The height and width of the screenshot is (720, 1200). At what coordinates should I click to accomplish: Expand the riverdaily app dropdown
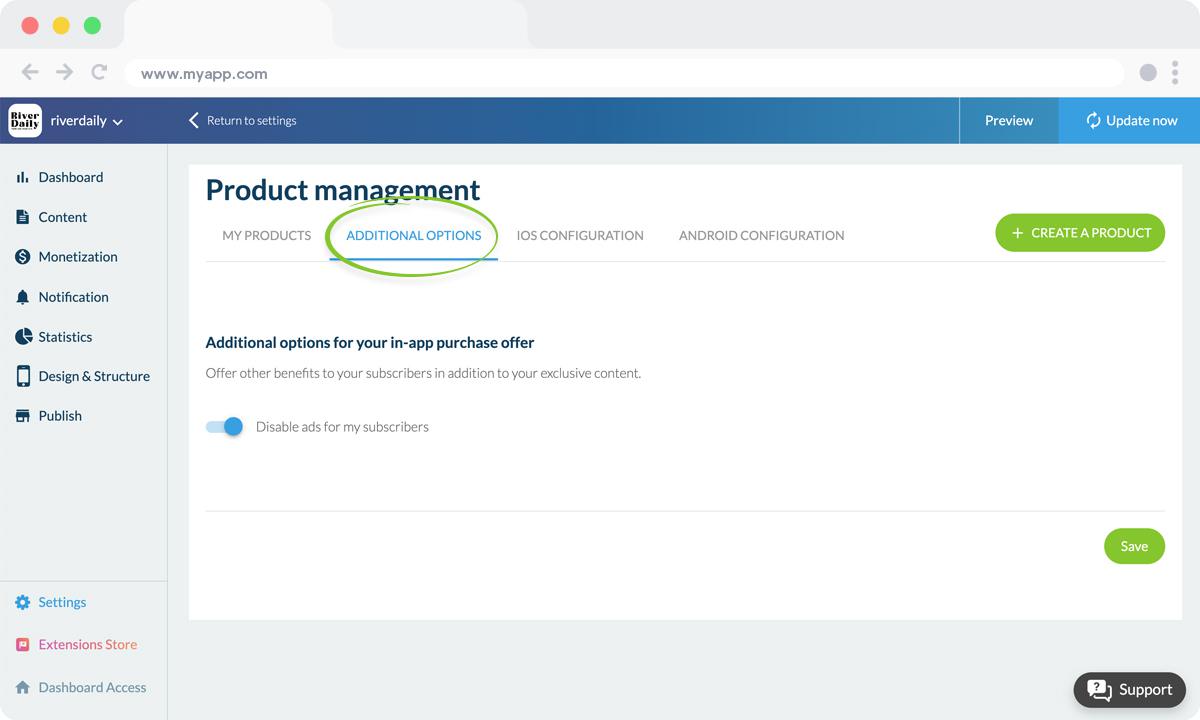click(x=87, y=121)
